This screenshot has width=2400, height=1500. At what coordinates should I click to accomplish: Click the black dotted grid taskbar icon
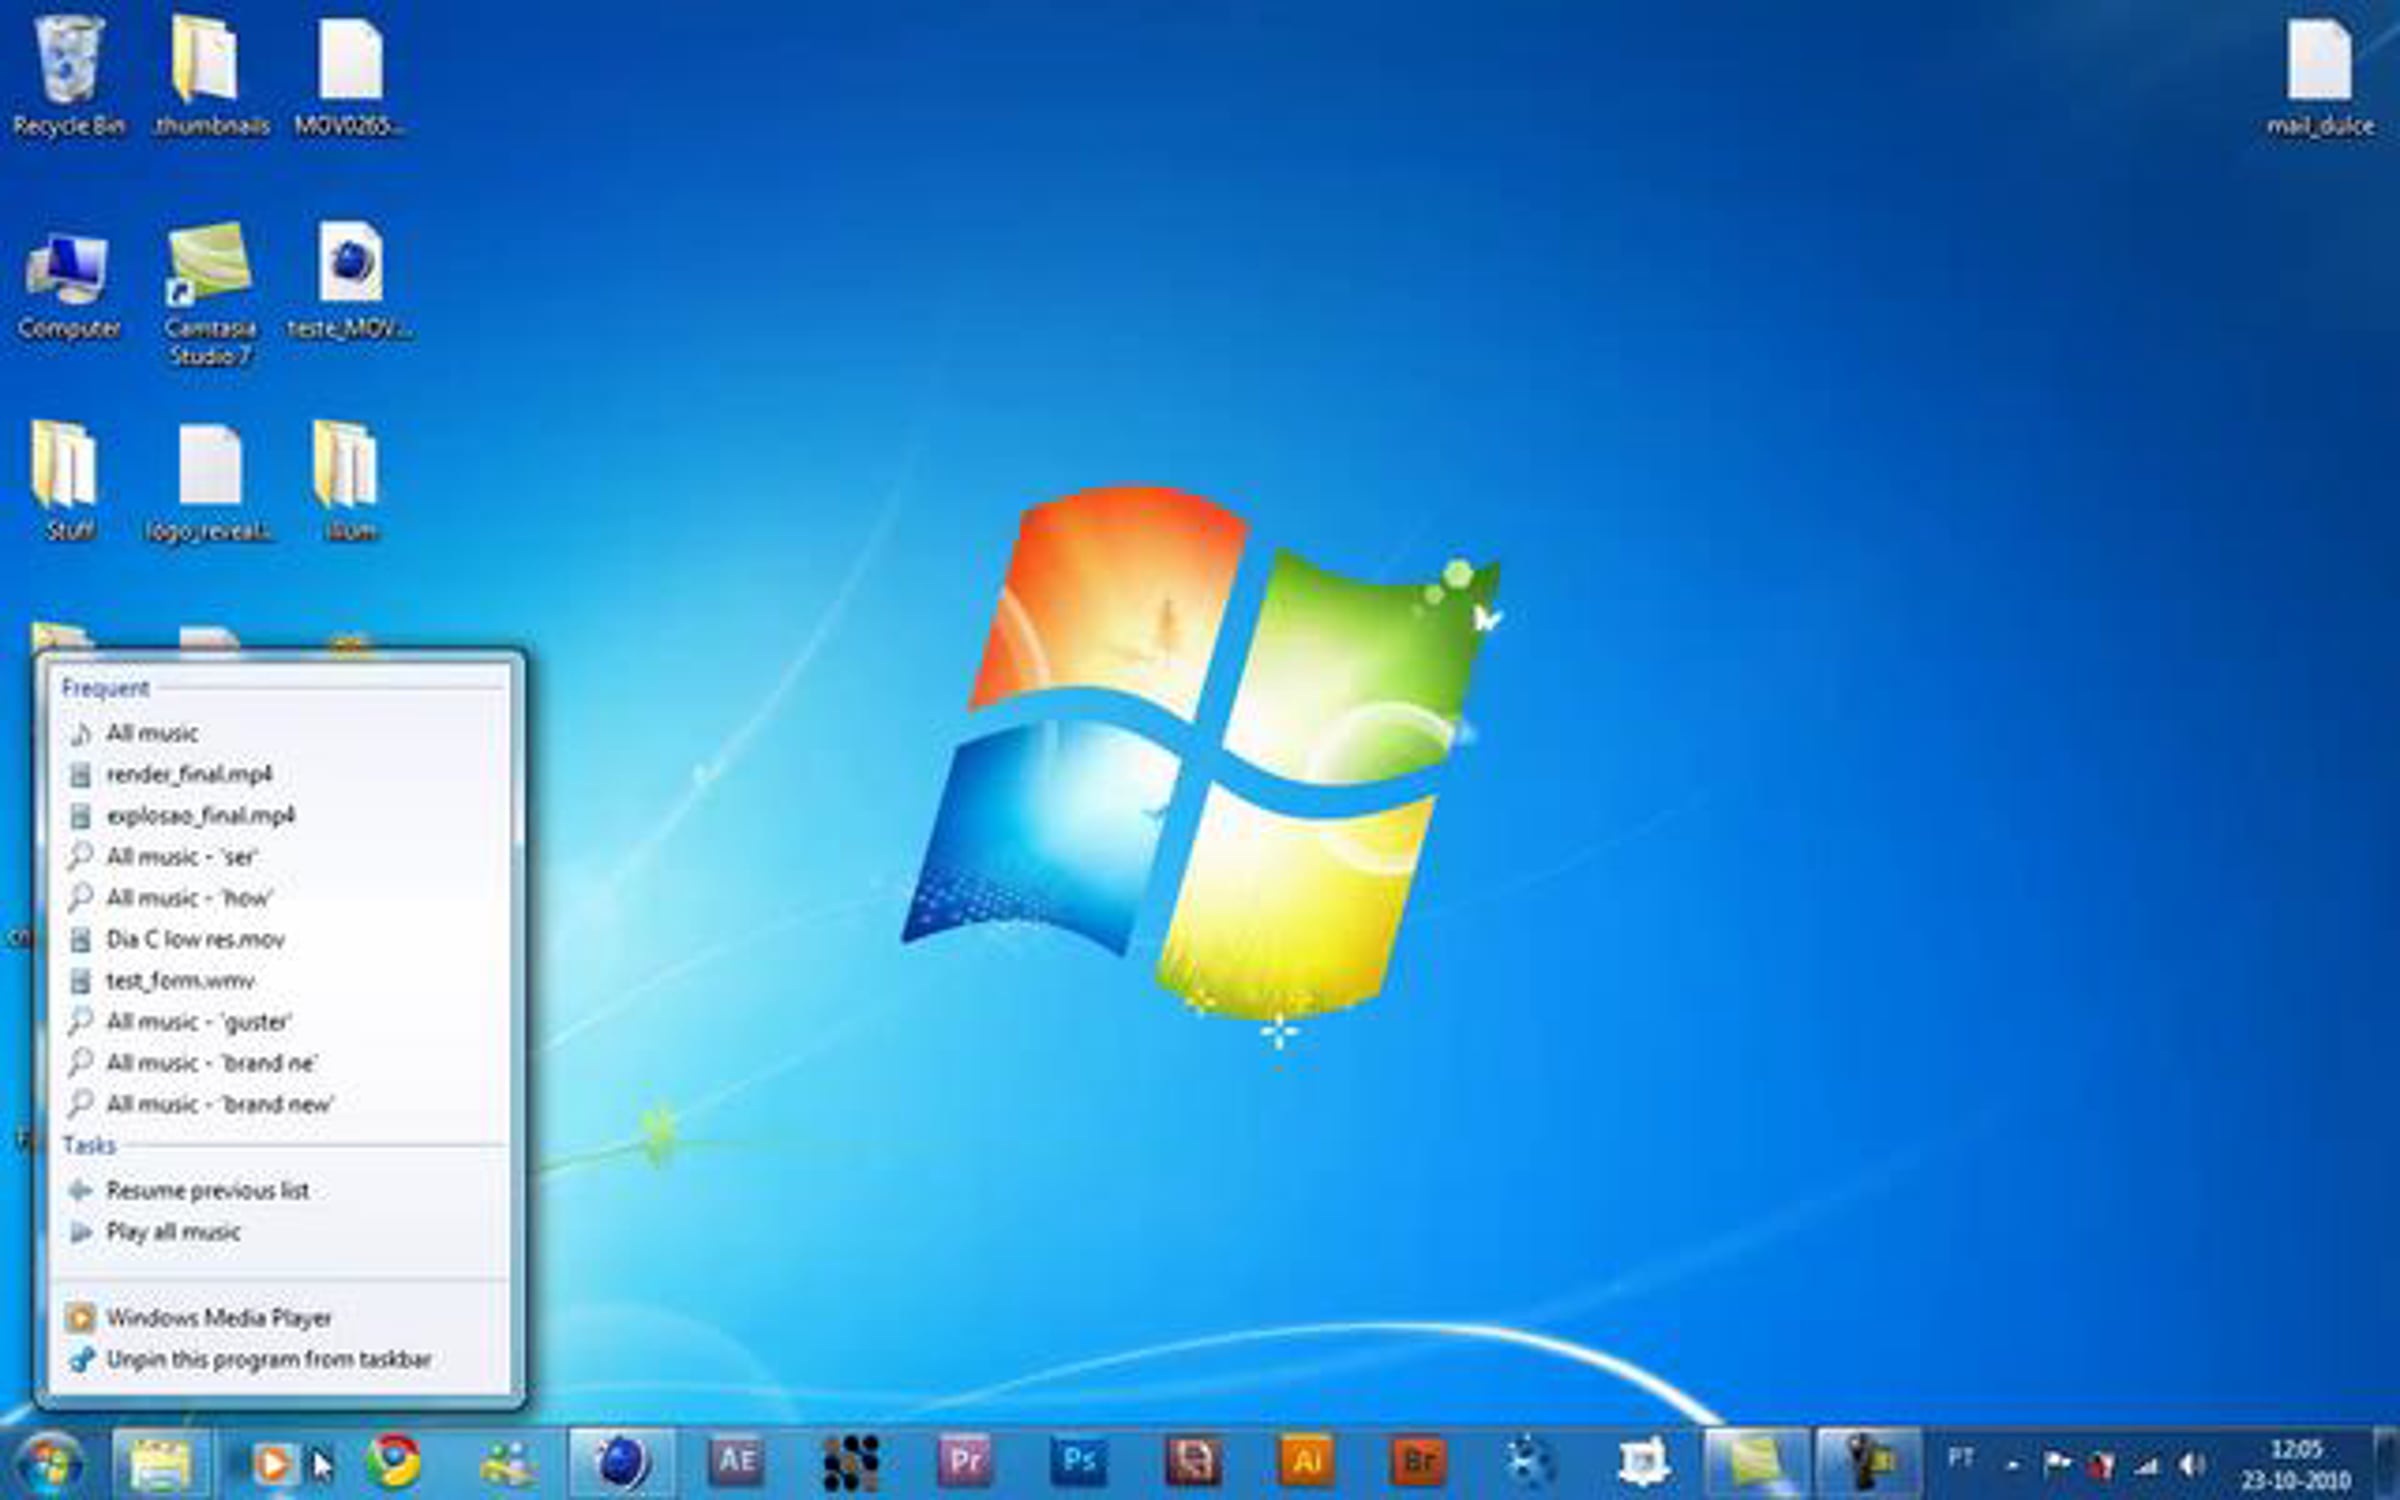coord(850,1464)
